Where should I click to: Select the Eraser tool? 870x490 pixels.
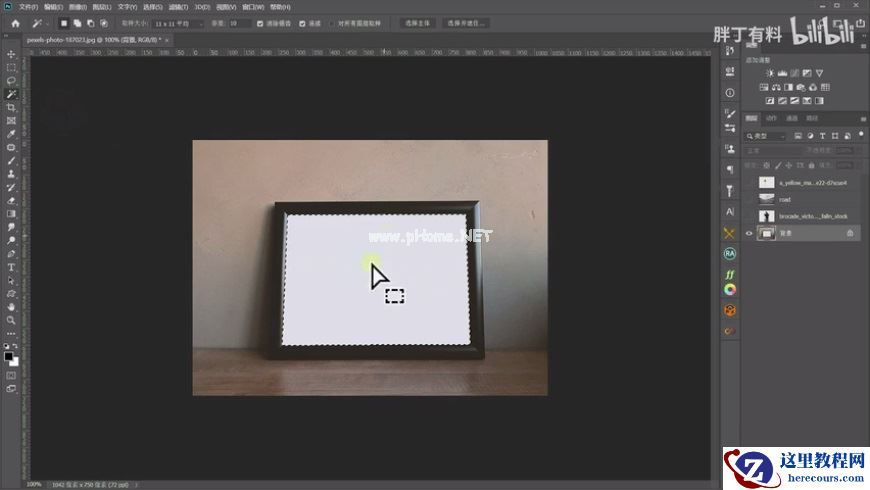[11, 201]
